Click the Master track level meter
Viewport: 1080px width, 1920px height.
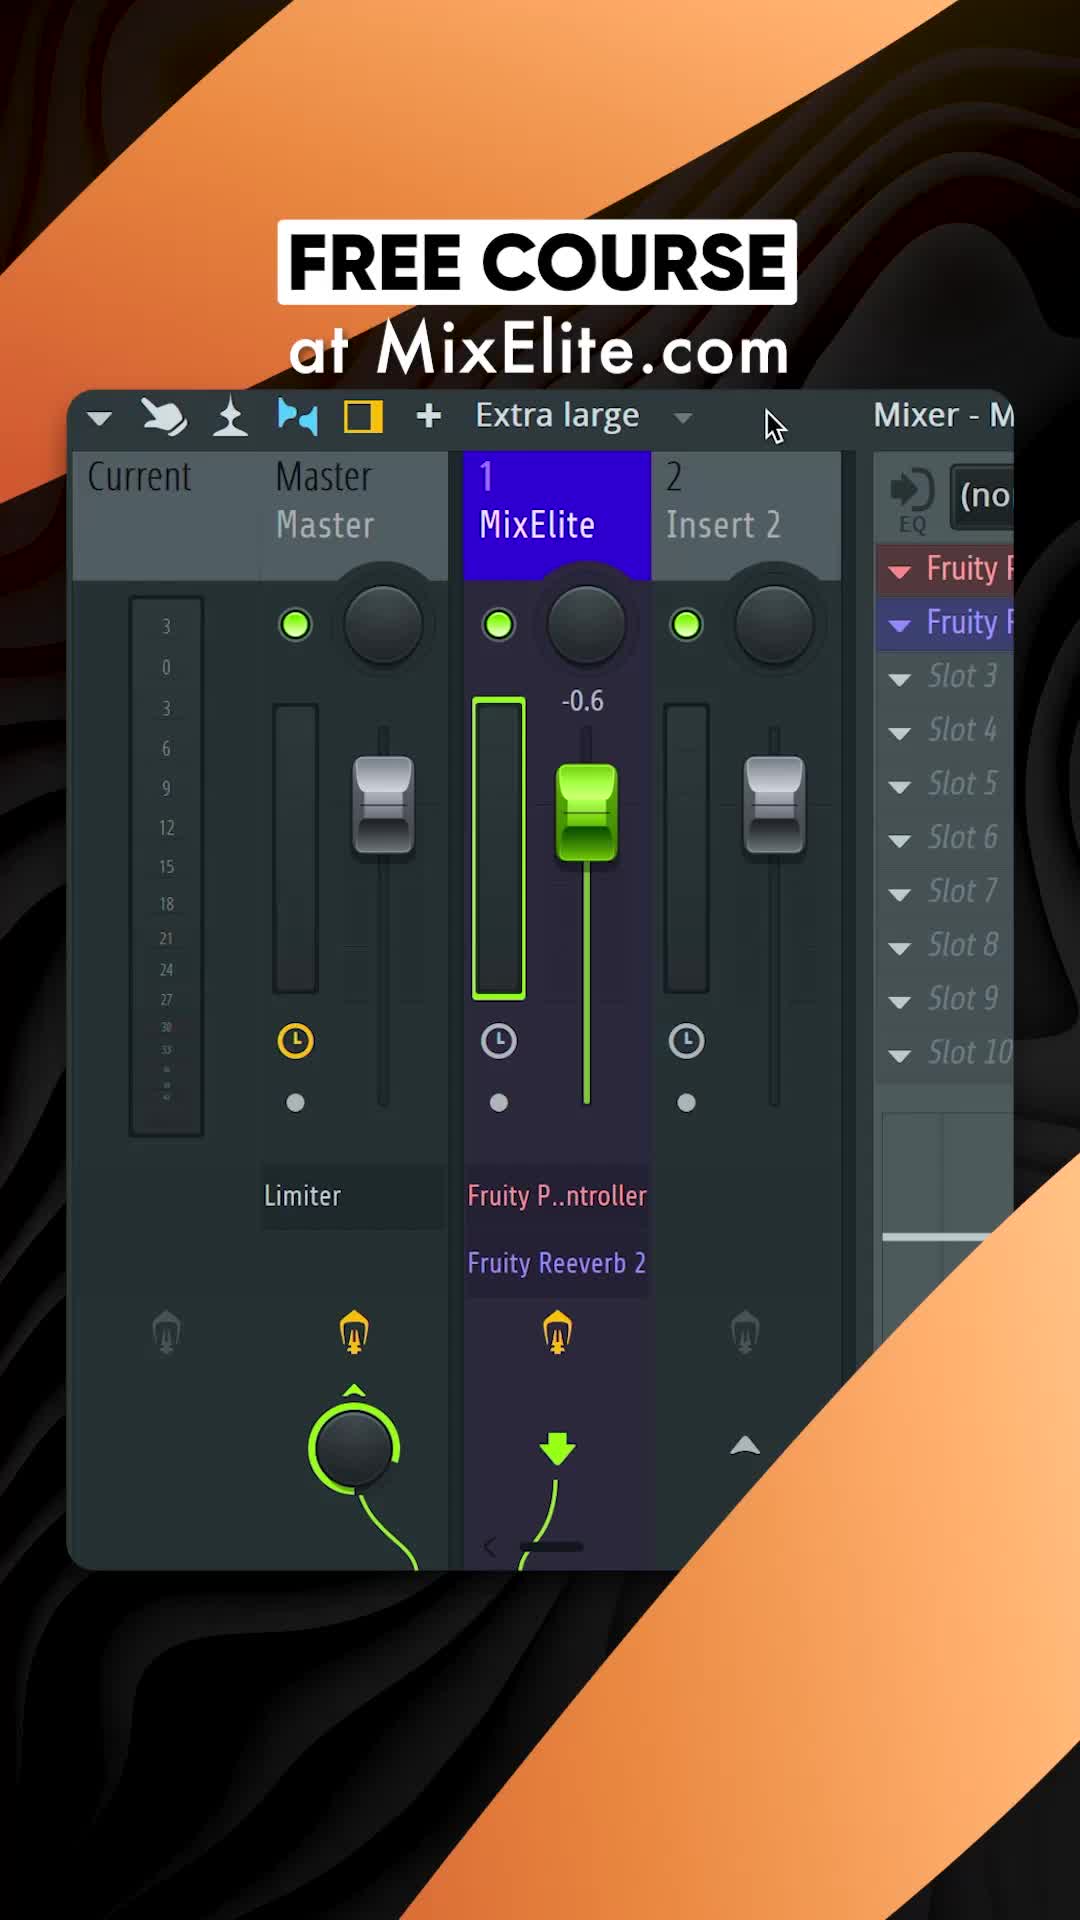click(295, 848)
